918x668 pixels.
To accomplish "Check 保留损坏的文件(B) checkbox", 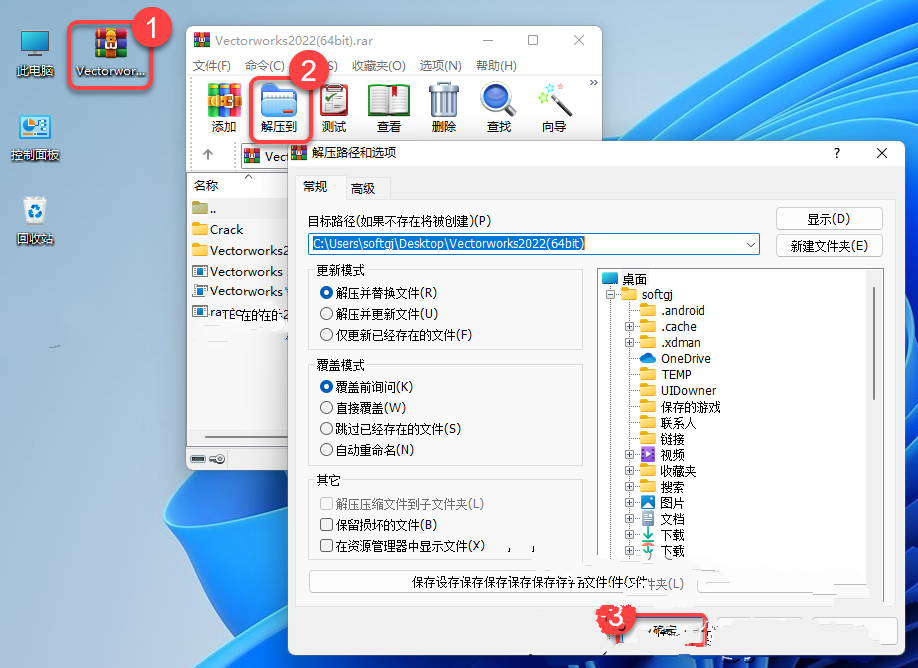I will click(x=326, y=525).
